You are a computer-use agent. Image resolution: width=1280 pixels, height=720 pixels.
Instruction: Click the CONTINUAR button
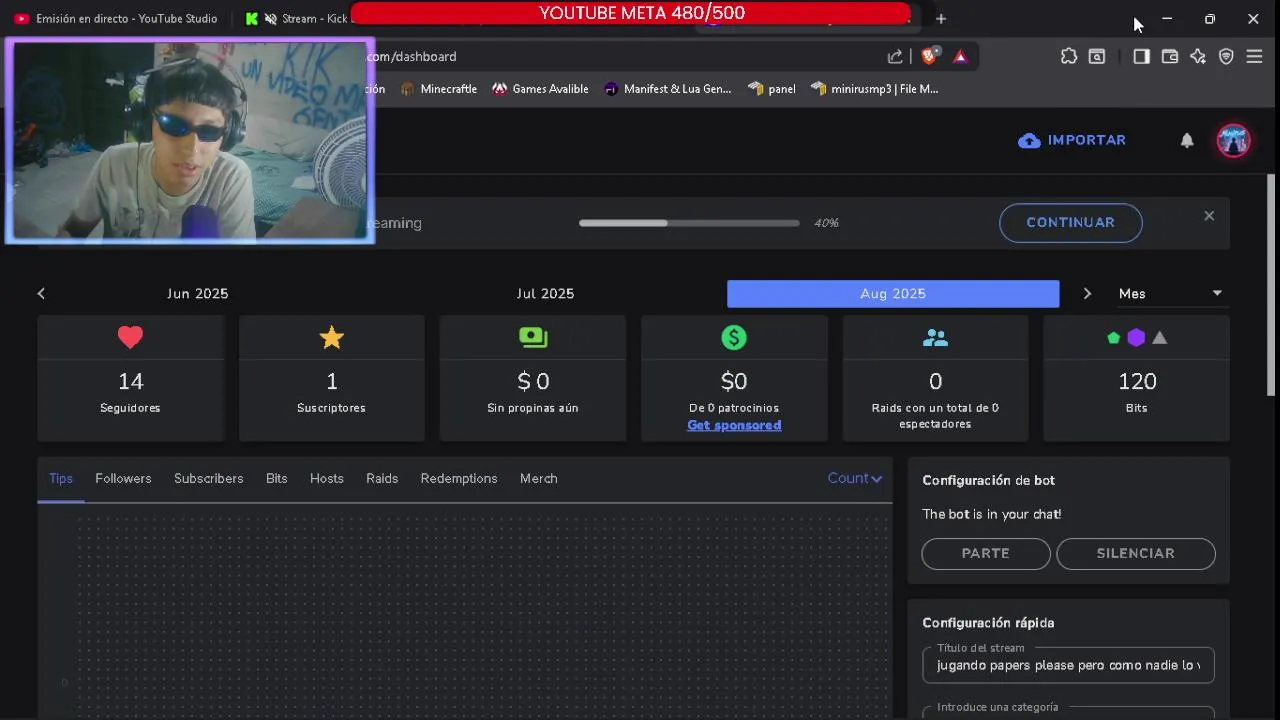(x=1070, y=222)
